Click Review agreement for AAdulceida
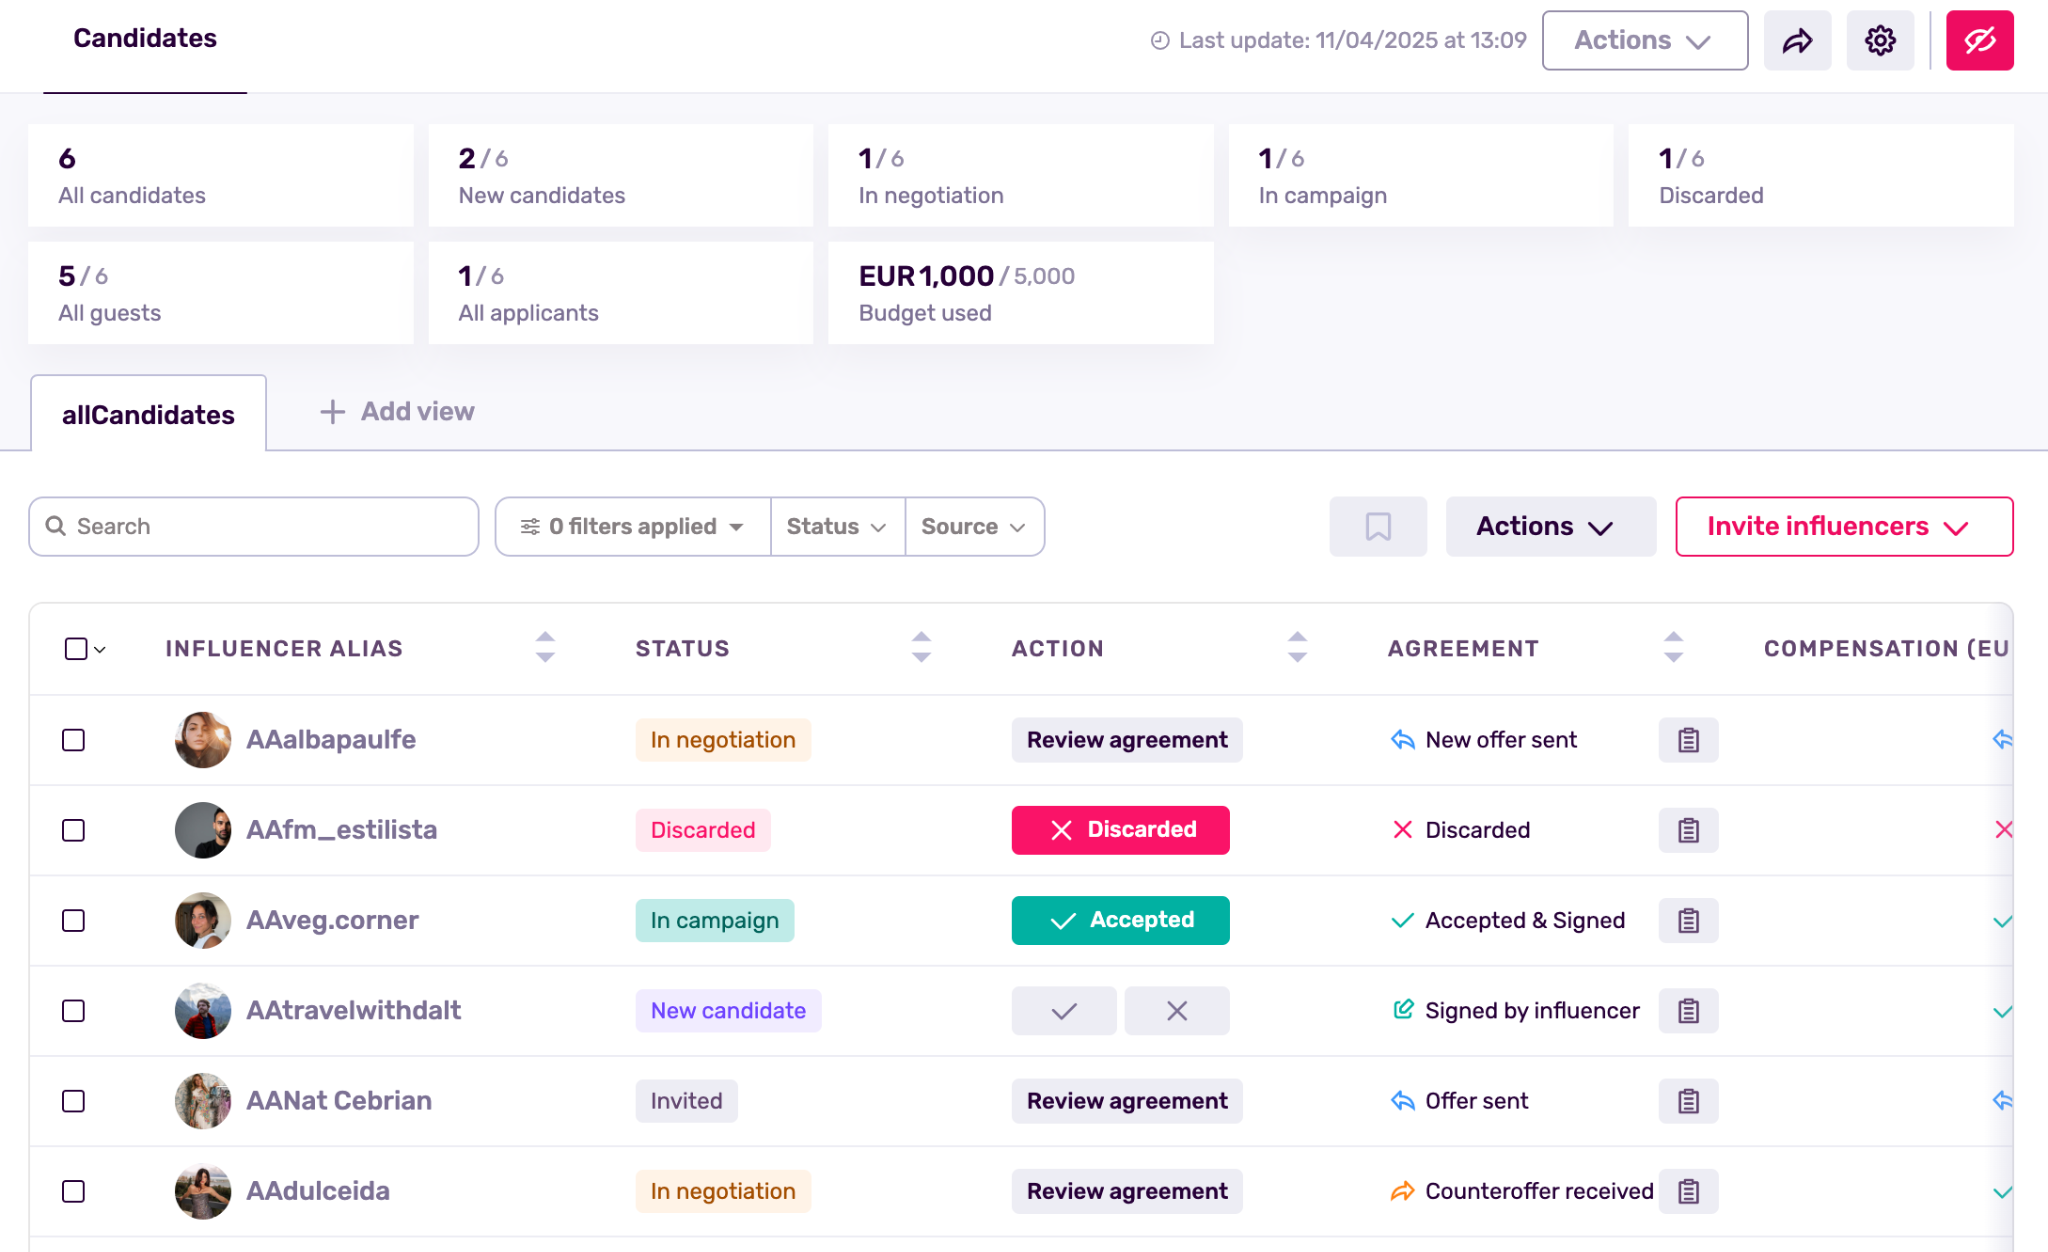Viewport: 2048px width, 1252px height. coord(1126,1191)
